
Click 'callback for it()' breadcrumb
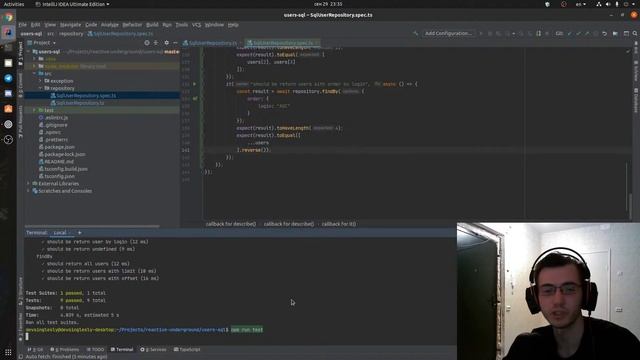coord(339,224)
